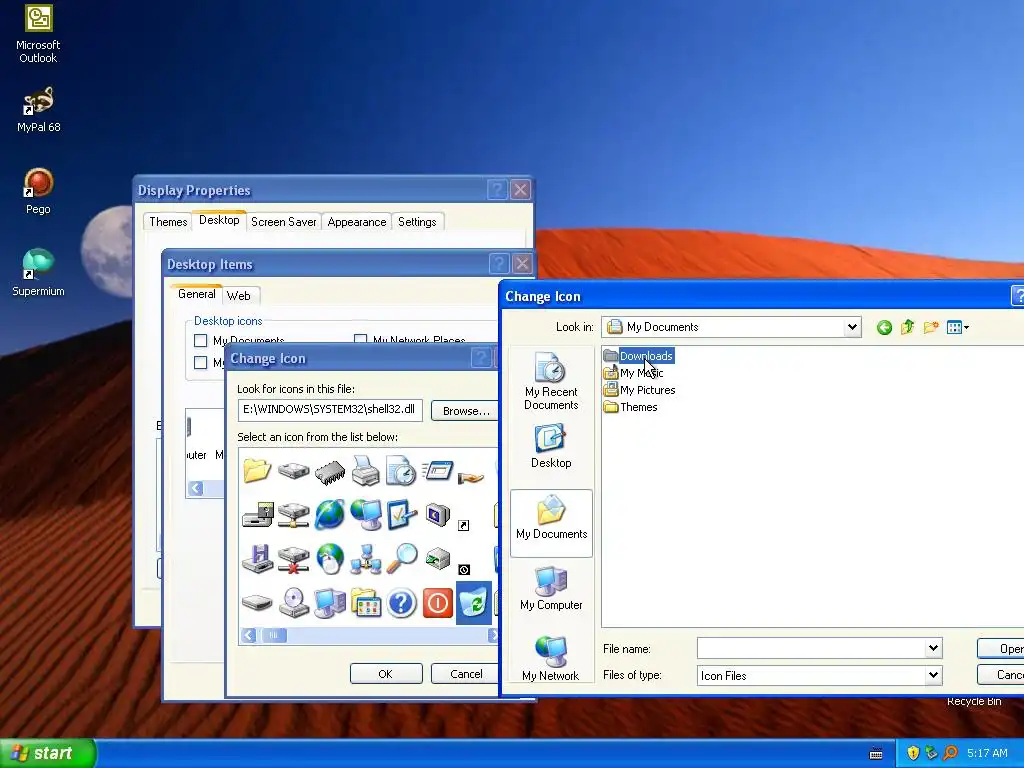Screen dimensions: 1024x768
Task: Open My Network in places bar
Action: click(551, 658)
